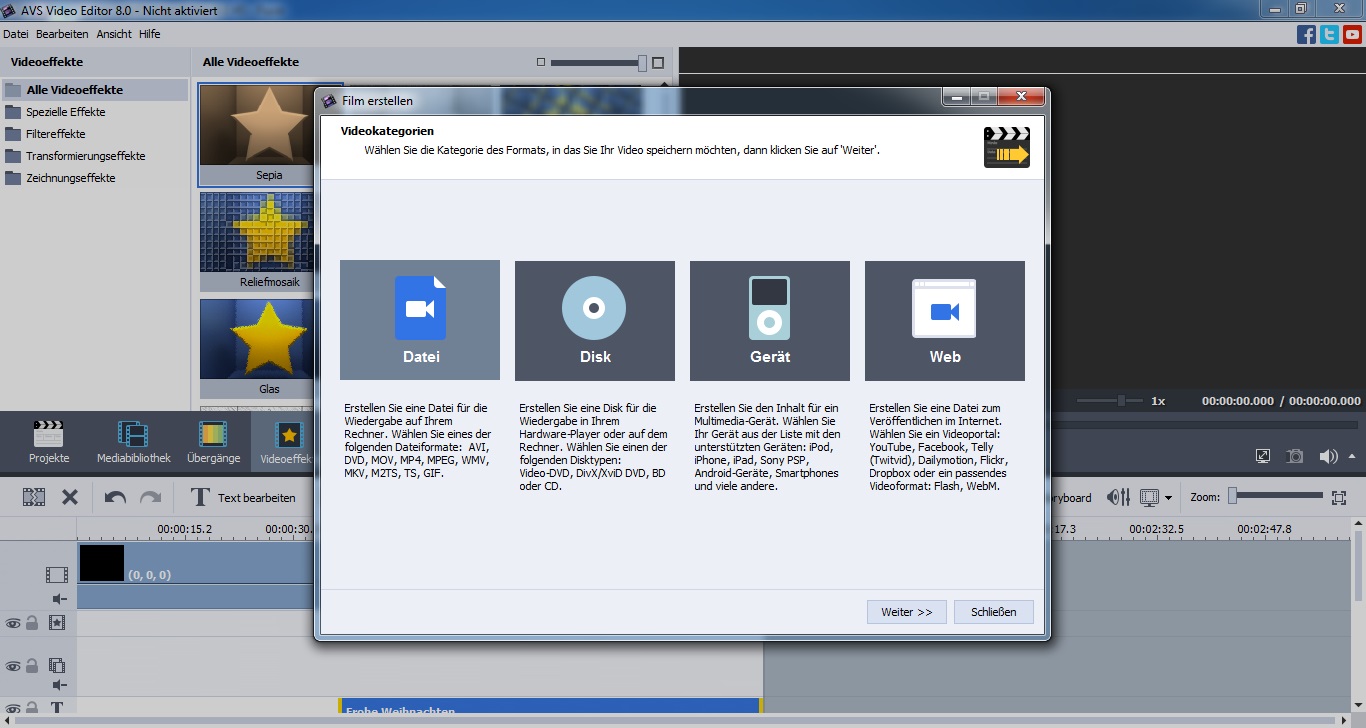Select the Datei video category tile
The width and height of the screenshot is (1366, 728).
tap(419, 320)
